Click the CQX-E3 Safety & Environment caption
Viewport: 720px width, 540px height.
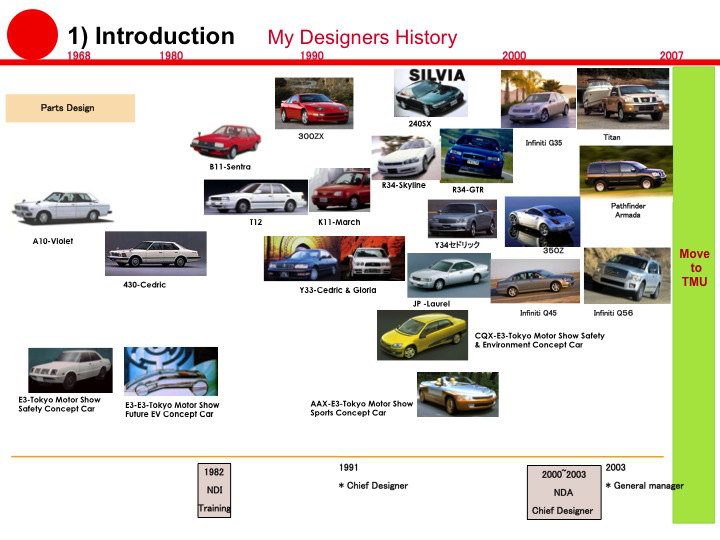[540, 340]
